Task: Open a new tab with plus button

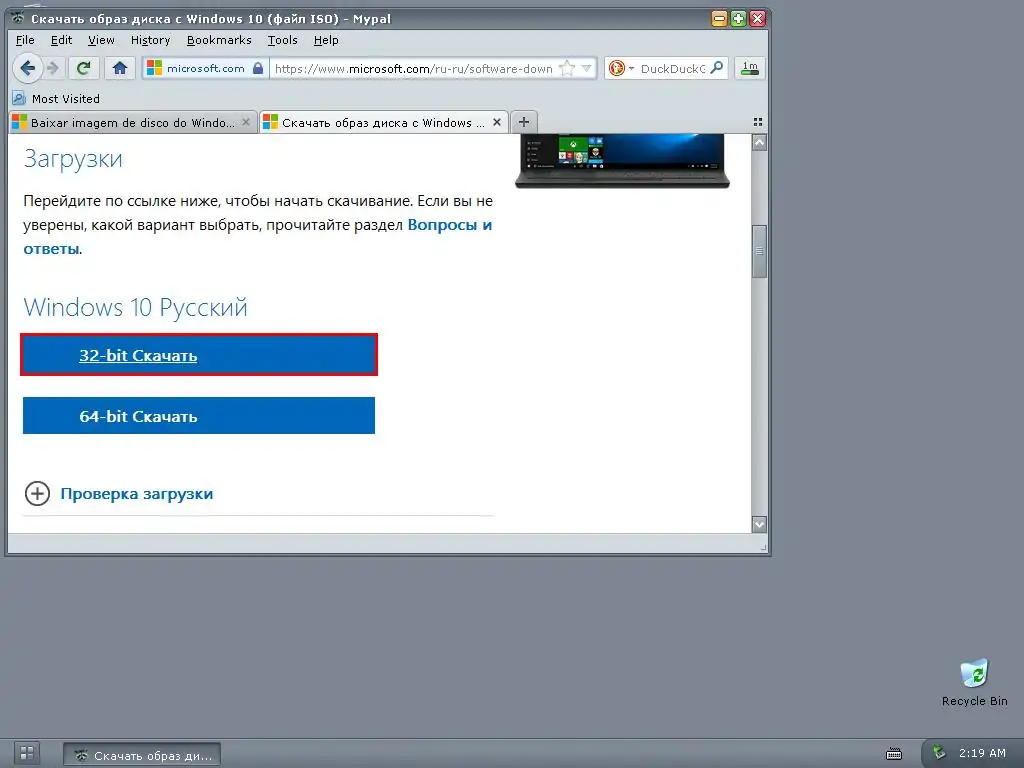Action: point(524,122)
